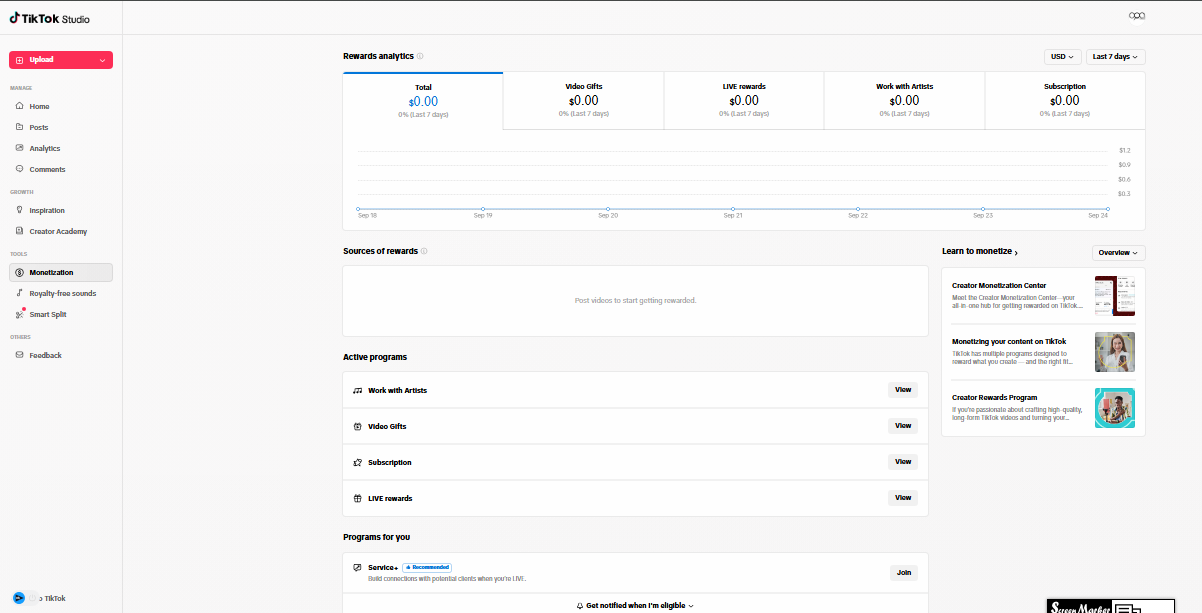Image resolution: width=1202 pixels, height=613 pixels.
Task: Open the Overview dropdown
Action: (1118, 253)
